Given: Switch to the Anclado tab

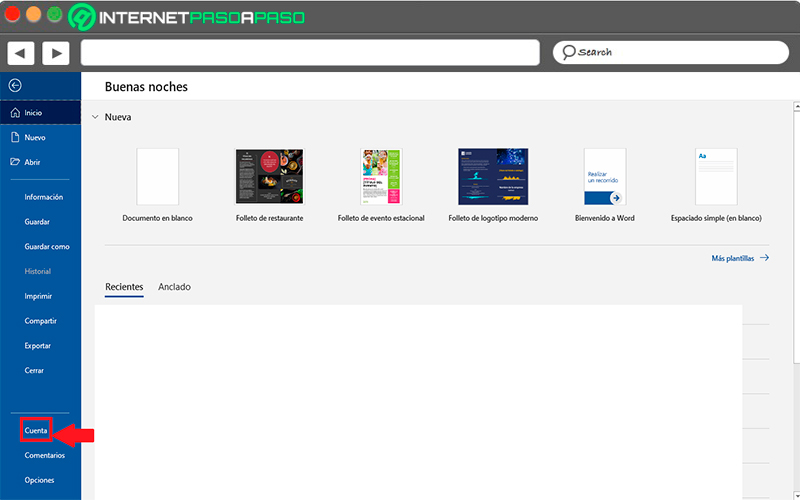Looking at the screenshot, I should [174, 287].
